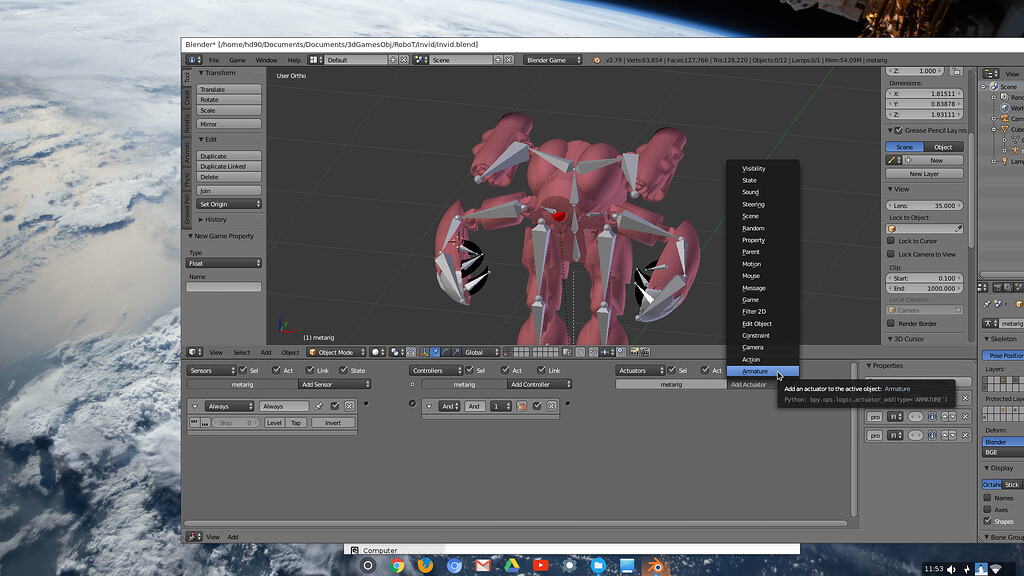Image resolution: width=1024 pixels, height=576 pixels.
Task: Toggle the Grease Pencil Layers checkbox
Action: [x=899, y=130]
